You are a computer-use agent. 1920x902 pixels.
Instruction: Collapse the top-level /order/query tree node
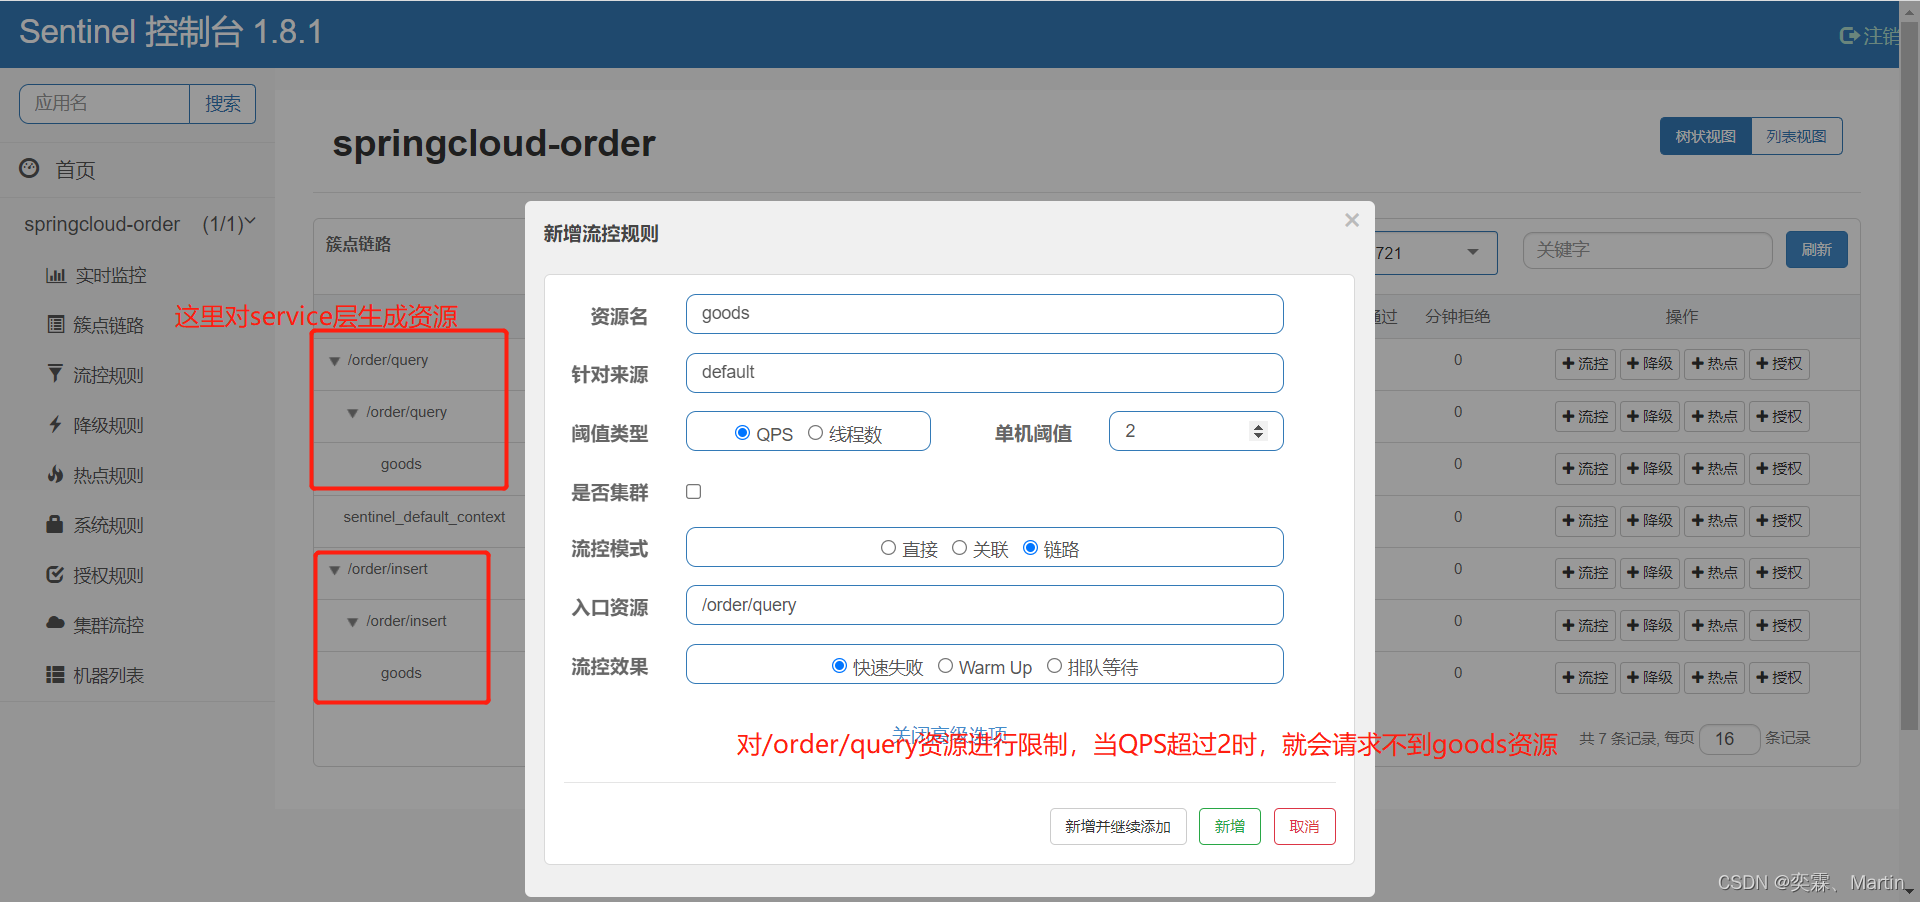click(335, 361)
